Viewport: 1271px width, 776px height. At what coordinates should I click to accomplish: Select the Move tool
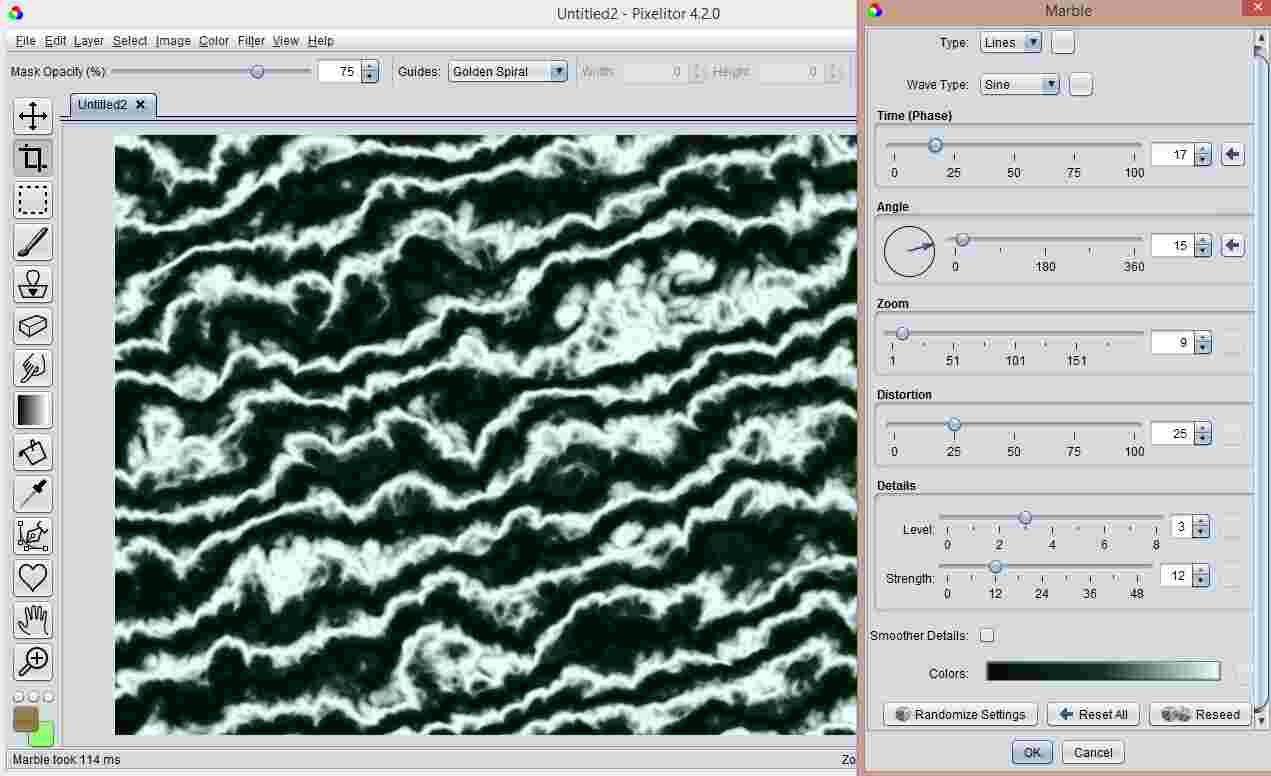click(x=33, y=116)
